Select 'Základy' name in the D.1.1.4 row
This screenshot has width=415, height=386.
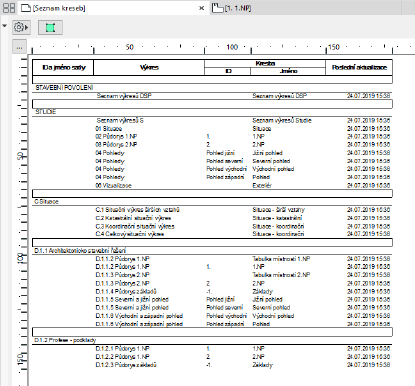(262, 291)
